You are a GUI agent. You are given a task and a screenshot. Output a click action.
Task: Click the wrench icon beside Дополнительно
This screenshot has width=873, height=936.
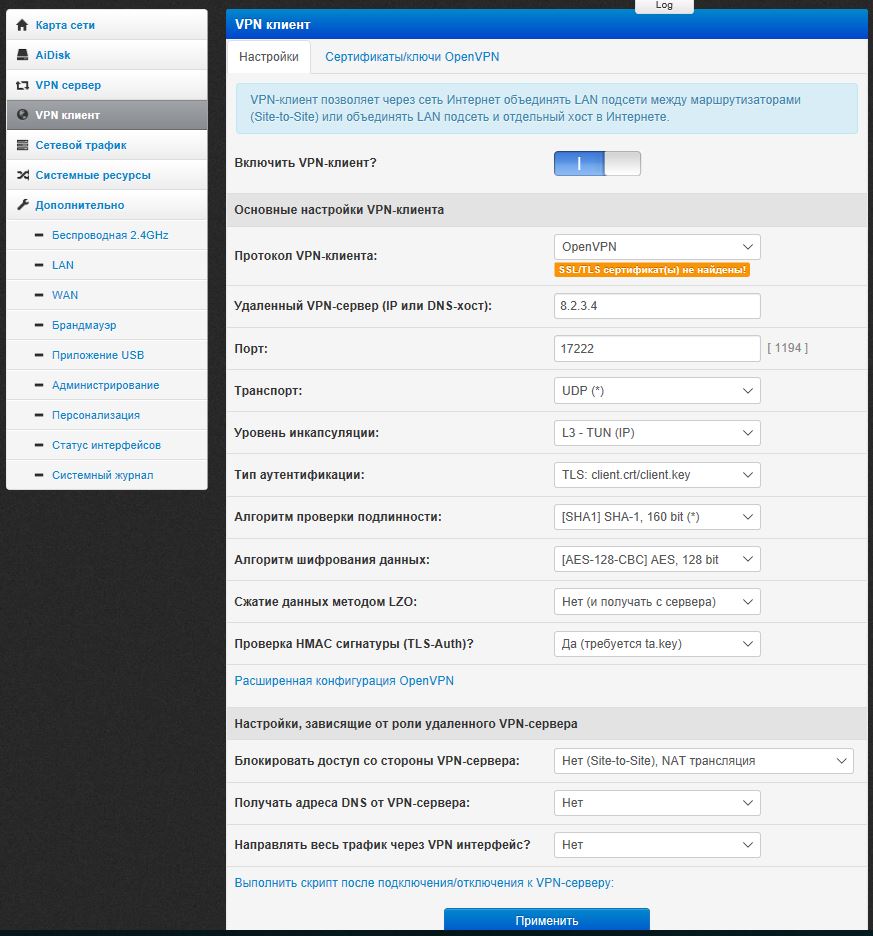[22, 205]
